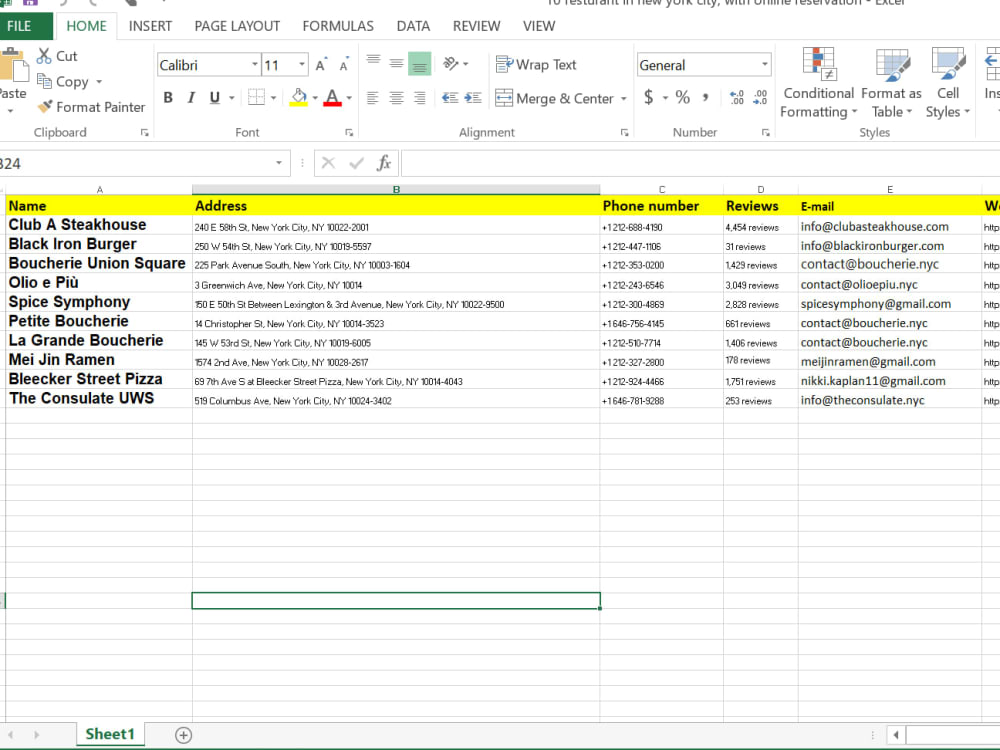Click Decrease Decimal icon
Image resolution: width=1000 pixels, height=750 pixels.
pyautogui.click(x=760, y=97)
